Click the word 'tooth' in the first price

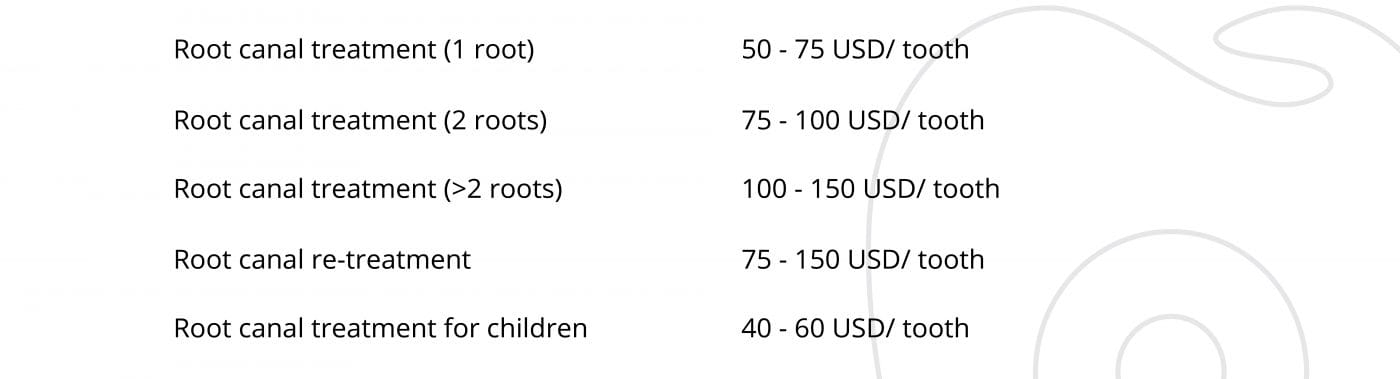click(936, 50)
